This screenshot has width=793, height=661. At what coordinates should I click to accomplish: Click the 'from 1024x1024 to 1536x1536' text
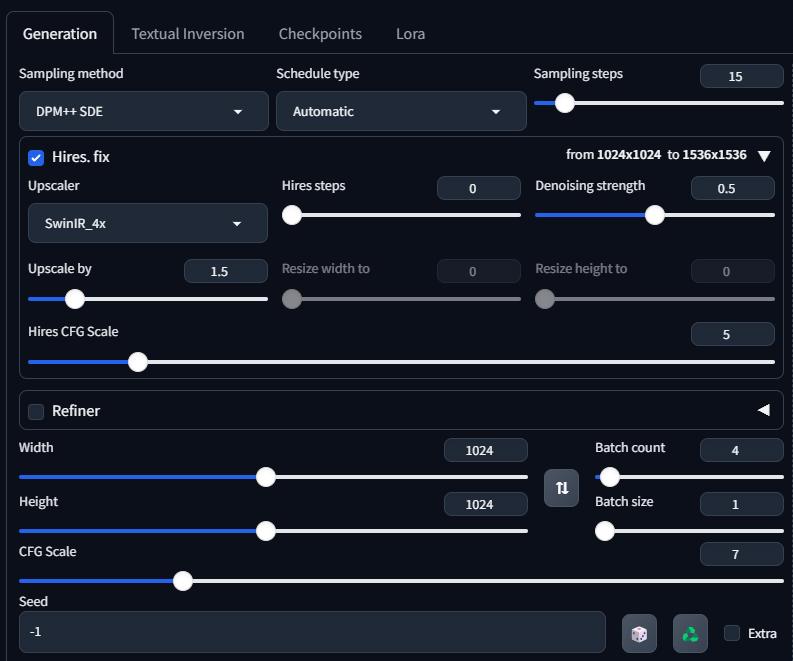tap(656, 155)
